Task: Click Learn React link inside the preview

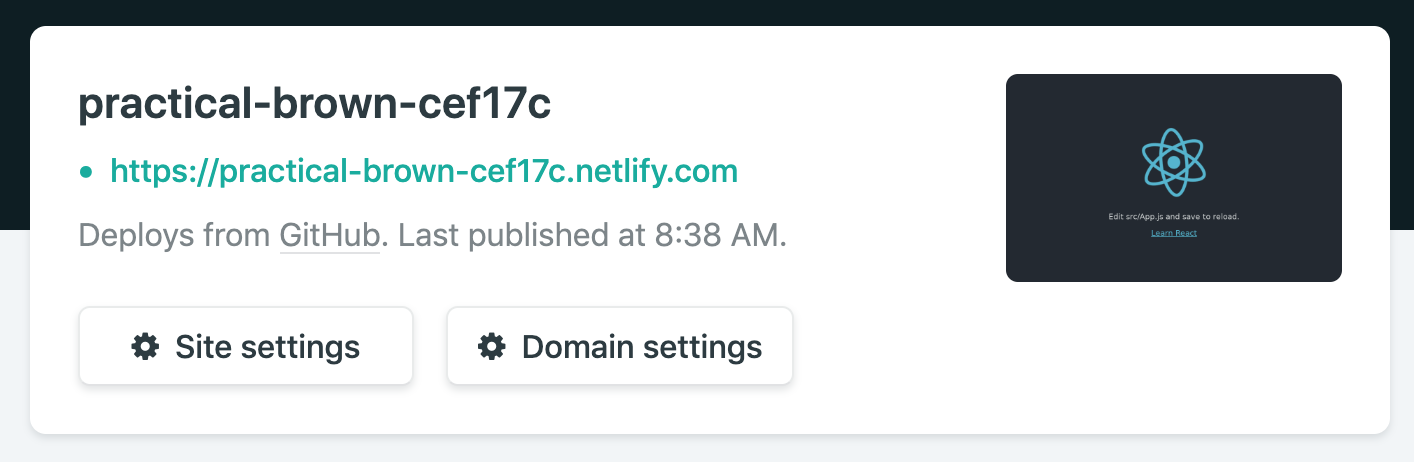Action: pyautogui.click(x=1173, y=233)
